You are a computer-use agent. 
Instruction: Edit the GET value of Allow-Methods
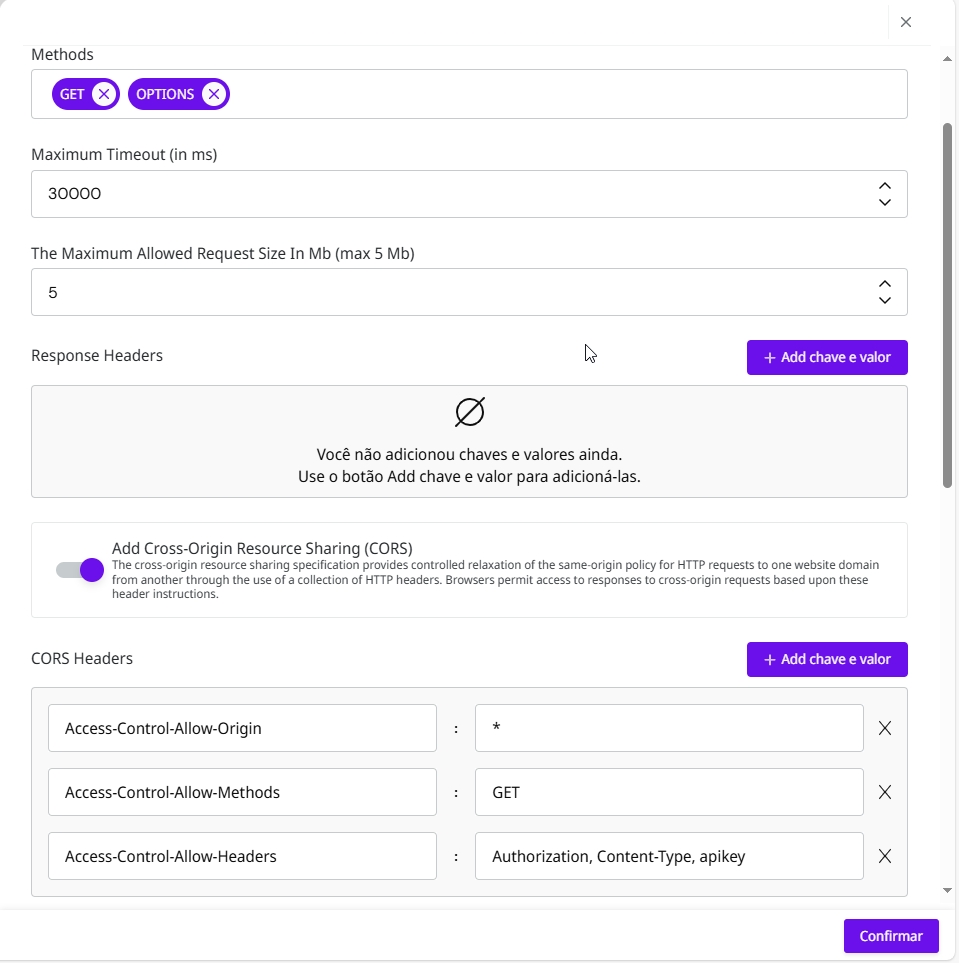click(668, 792)
